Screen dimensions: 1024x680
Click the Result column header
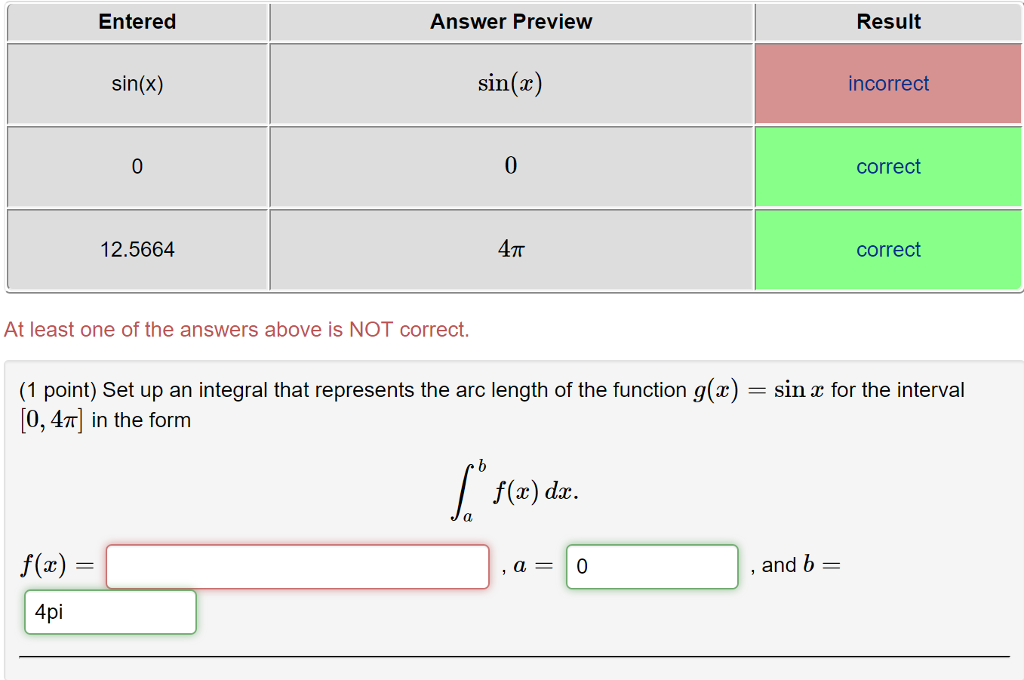(888, 21)
